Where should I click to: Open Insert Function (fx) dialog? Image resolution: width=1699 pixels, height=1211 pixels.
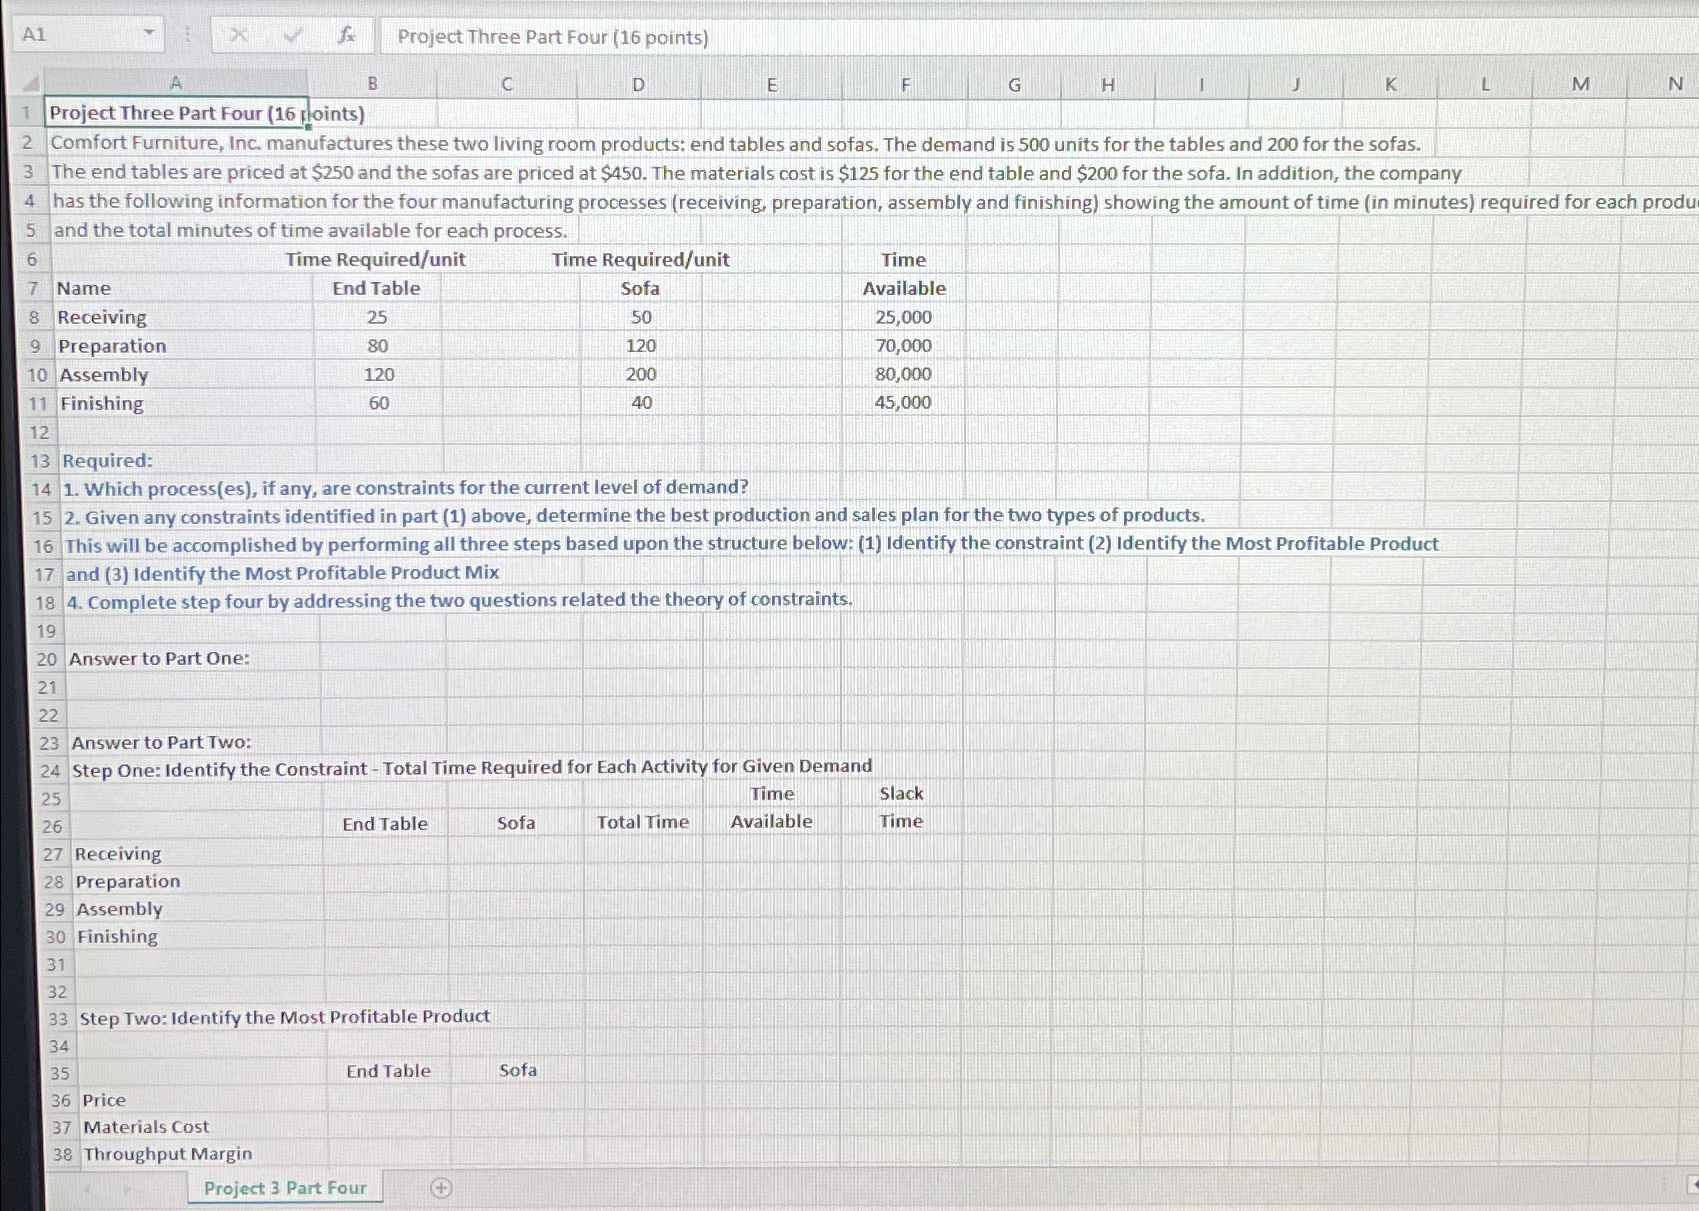tap(346, 36)
